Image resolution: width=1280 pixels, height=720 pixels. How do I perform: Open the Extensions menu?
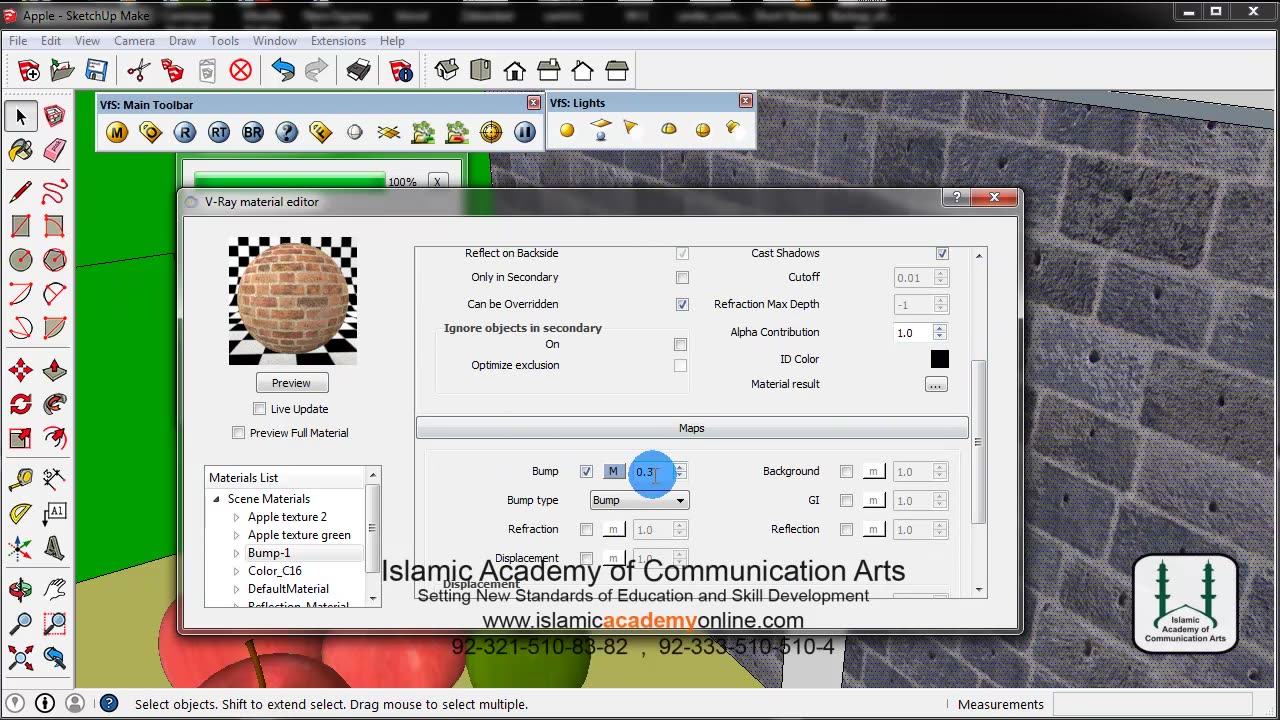(x=338, y=41)
